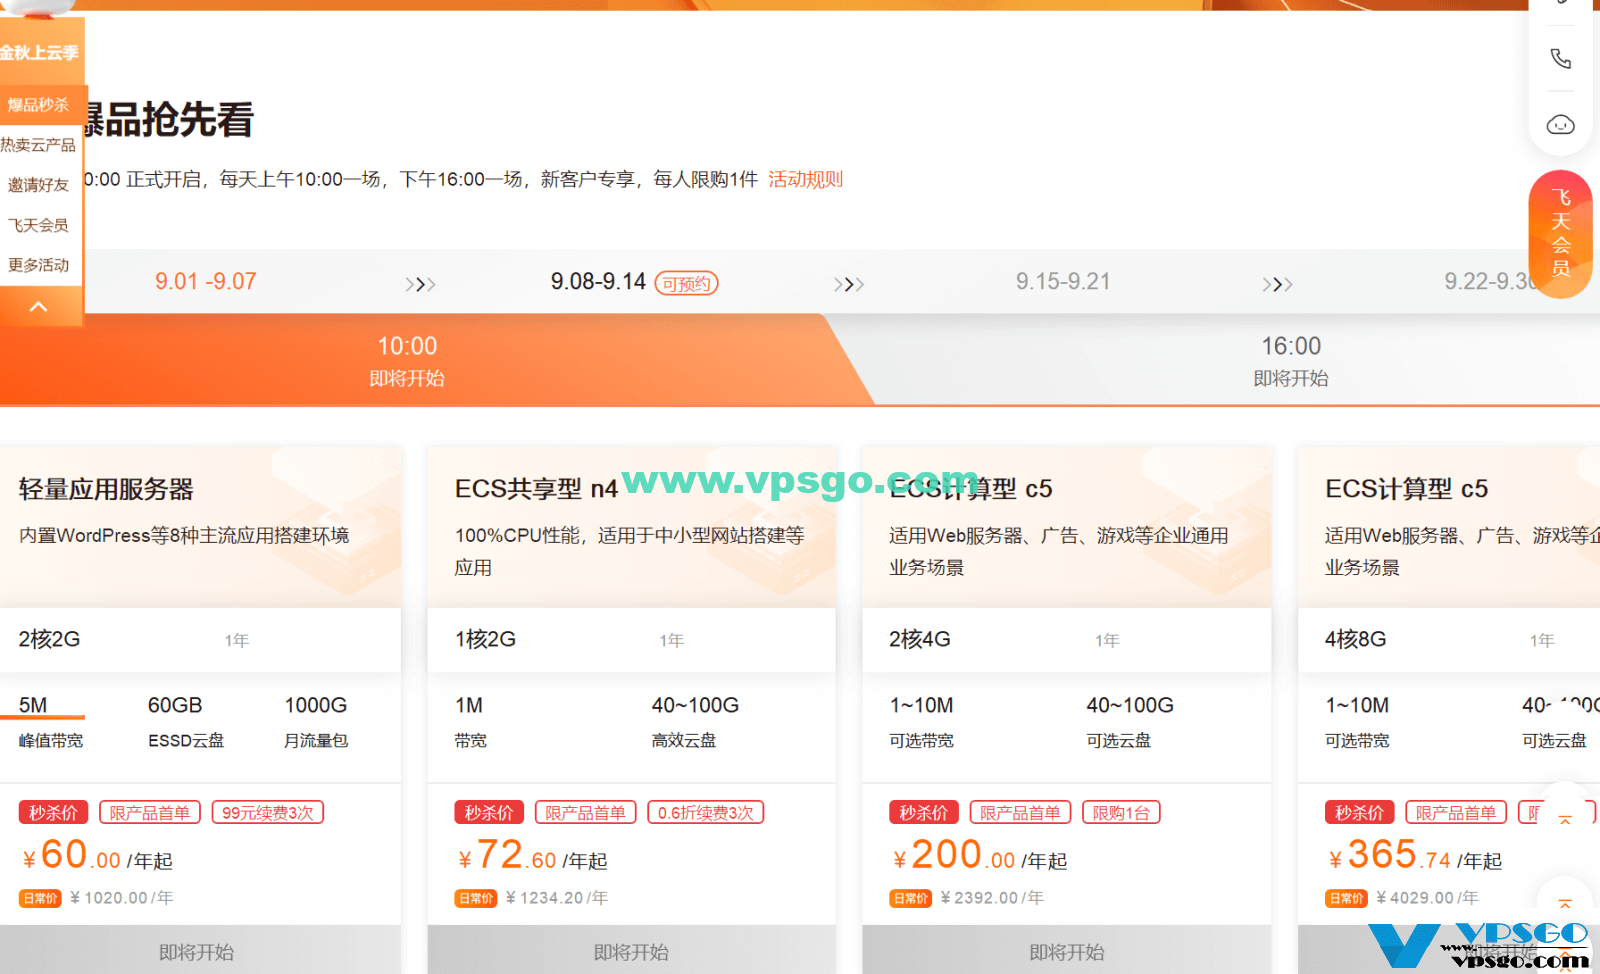Open 金秋上云季 side navigation header
The width and height of the screenshot is (1600, 974).
(x=40, y=52)
